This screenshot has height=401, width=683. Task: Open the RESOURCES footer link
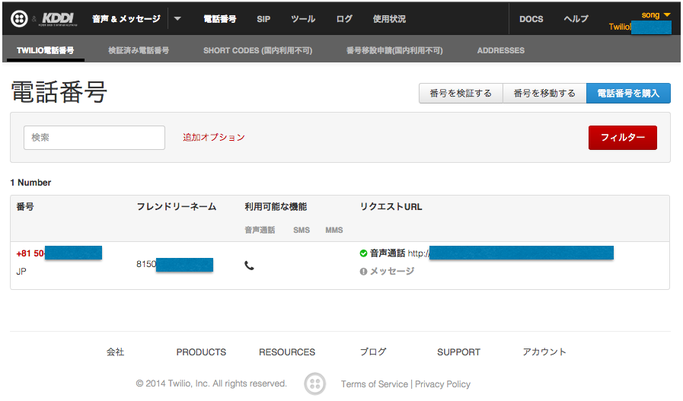(287, 352)
